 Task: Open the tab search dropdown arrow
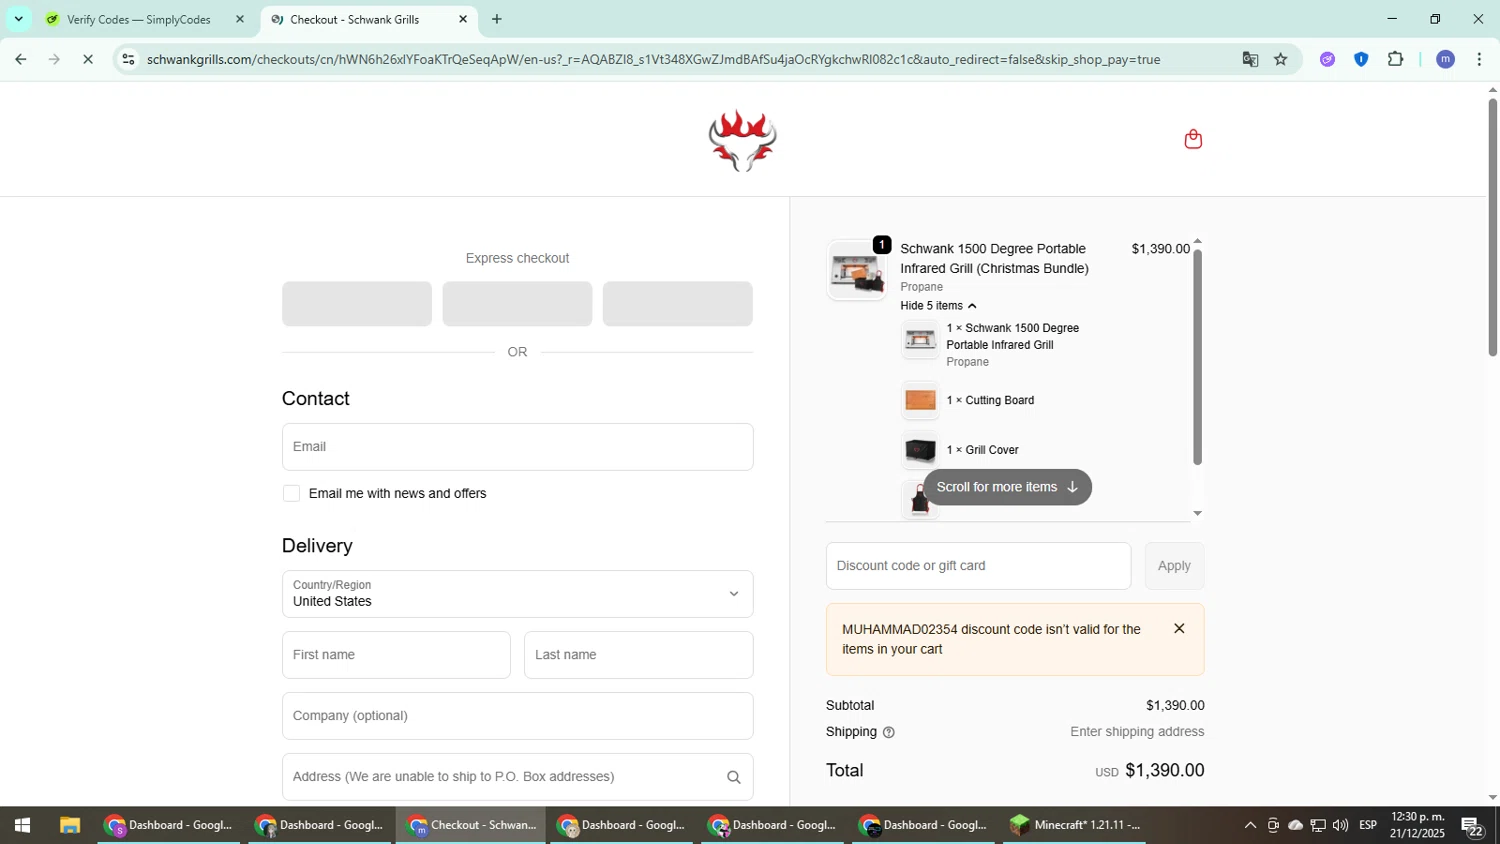pos(18,19)
